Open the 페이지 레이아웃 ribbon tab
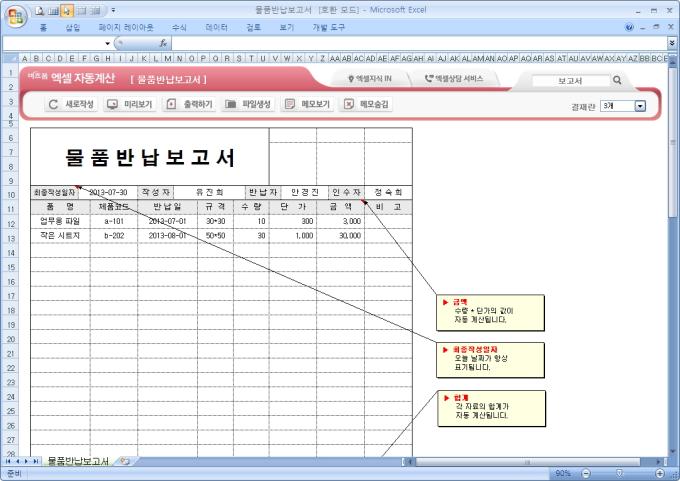This screenshot has height=481, width=680. click(126, 28)
